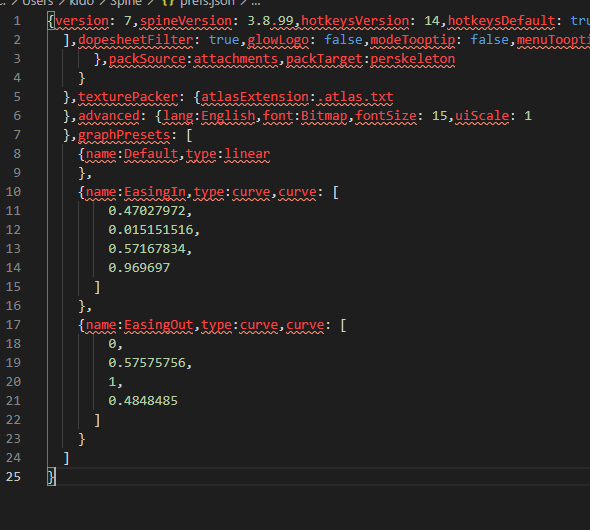The height and width of the screenshot is (530, 590).
Task: Place cursor on "hotkeysVersion" key
Action: (x=355, y=21)
